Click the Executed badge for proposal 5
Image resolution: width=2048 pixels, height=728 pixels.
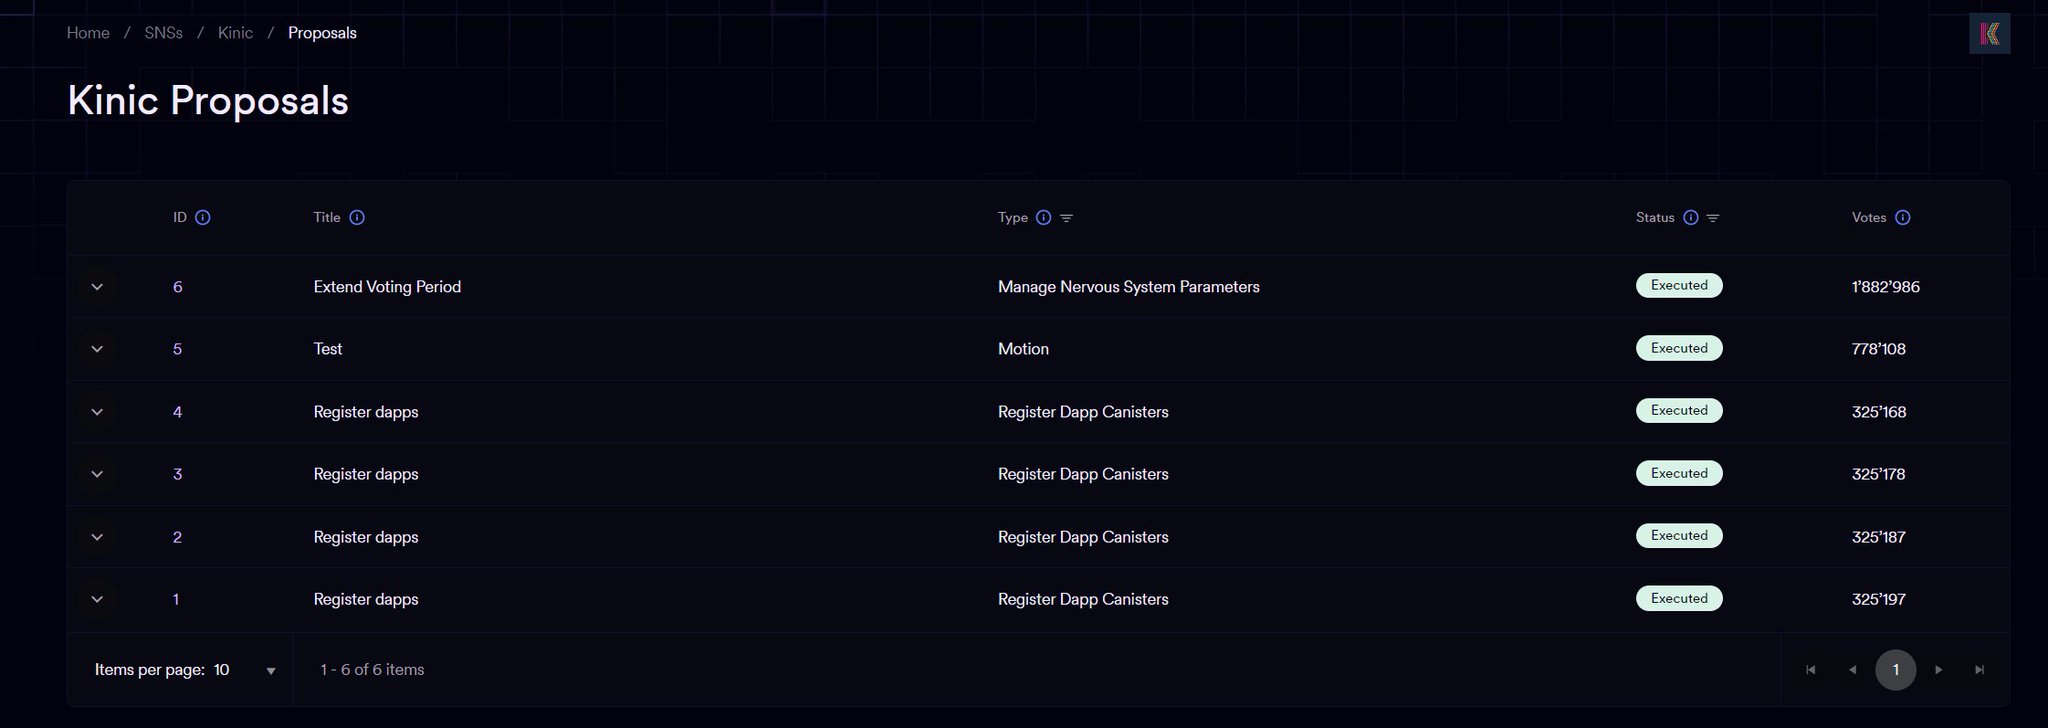1679,348
